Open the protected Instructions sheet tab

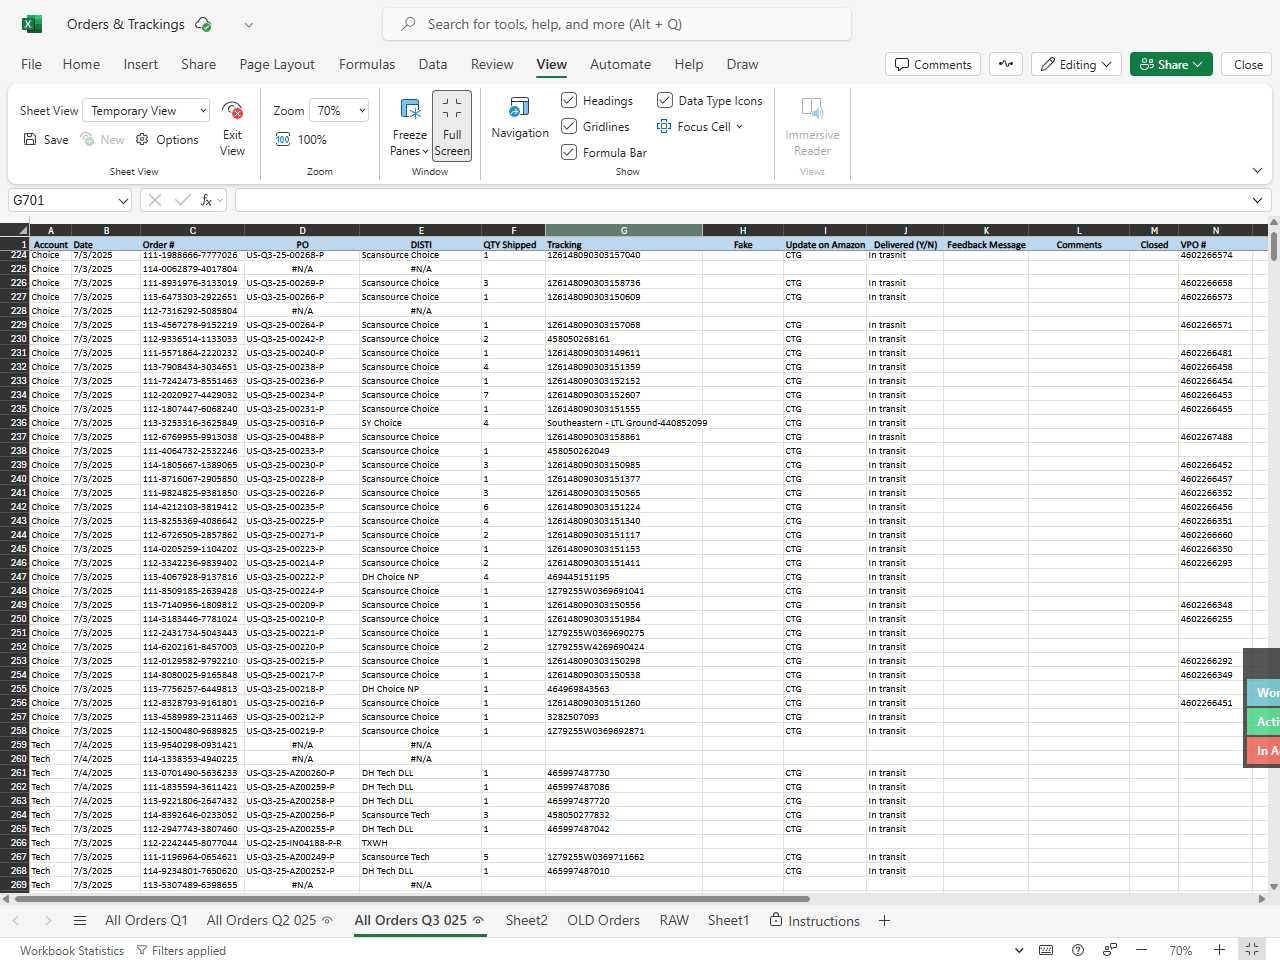[814, 921]
